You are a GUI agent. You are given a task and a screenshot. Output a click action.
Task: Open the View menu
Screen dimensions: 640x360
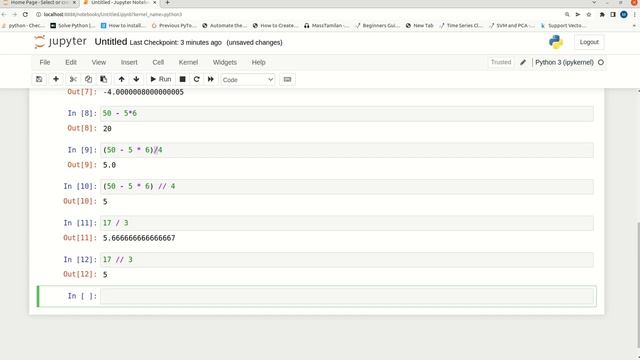[x=99, y=62]
